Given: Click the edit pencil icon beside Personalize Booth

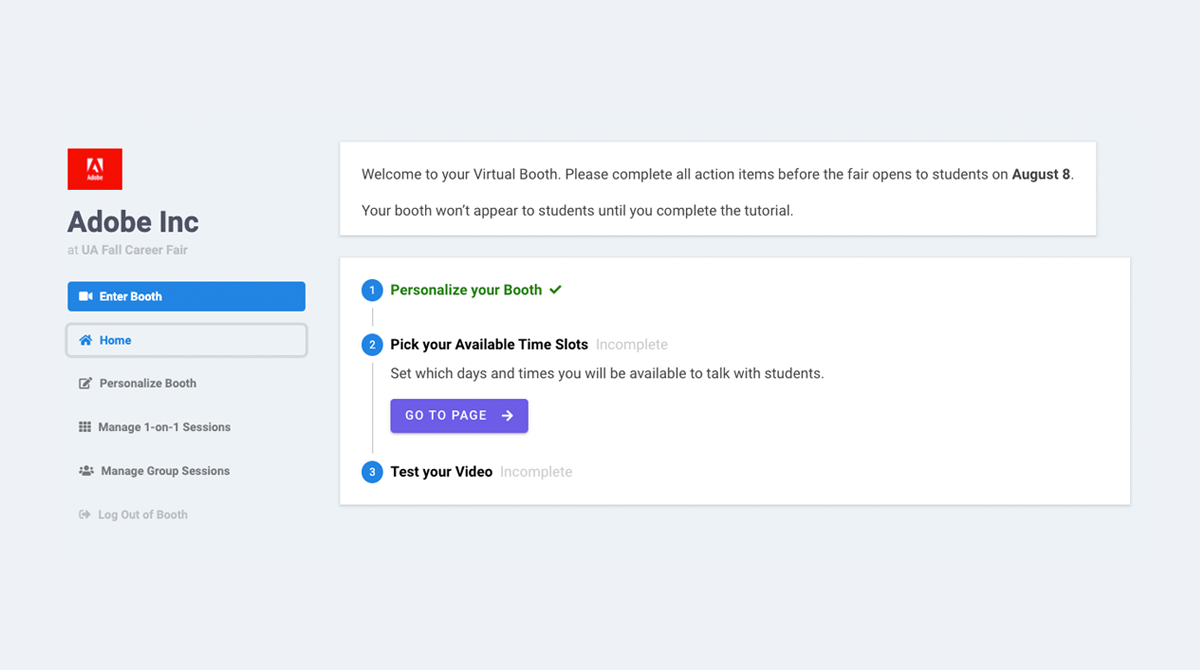Looking at the screenshot, I should 86,383.
